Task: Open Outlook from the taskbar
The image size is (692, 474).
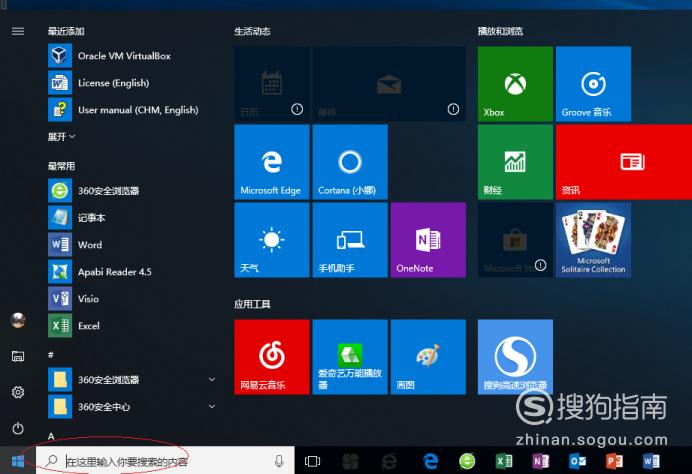Action: point(577,462)
